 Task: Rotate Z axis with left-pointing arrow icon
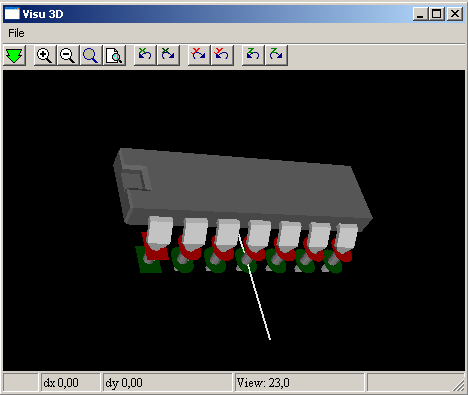coord(253,55)
